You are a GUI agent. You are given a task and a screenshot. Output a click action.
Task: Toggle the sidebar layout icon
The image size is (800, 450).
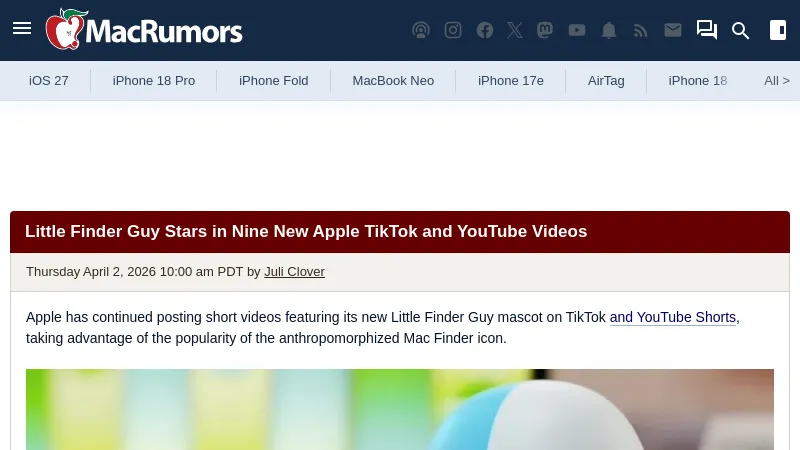(x=778, y=30)
